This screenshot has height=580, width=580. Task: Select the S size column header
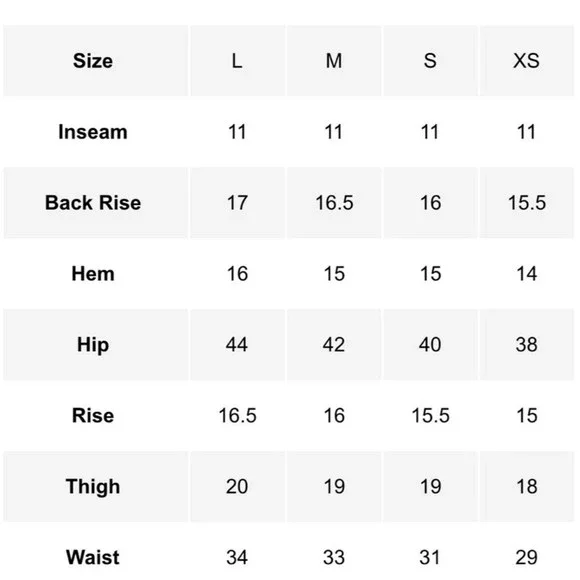[x=430, y=61]
